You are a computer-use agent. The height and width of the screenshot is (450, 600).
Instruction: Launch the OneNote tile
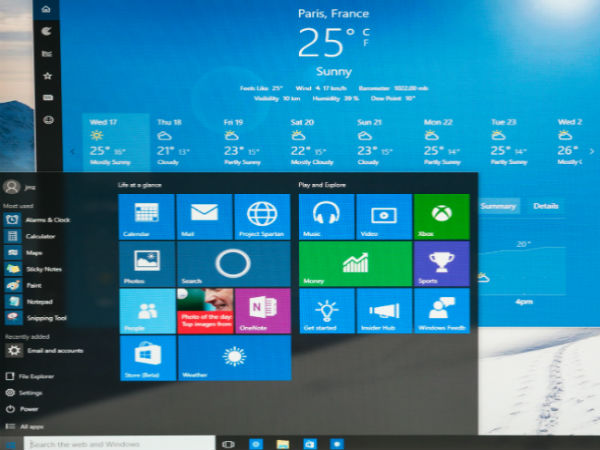(x=262, y=310)
